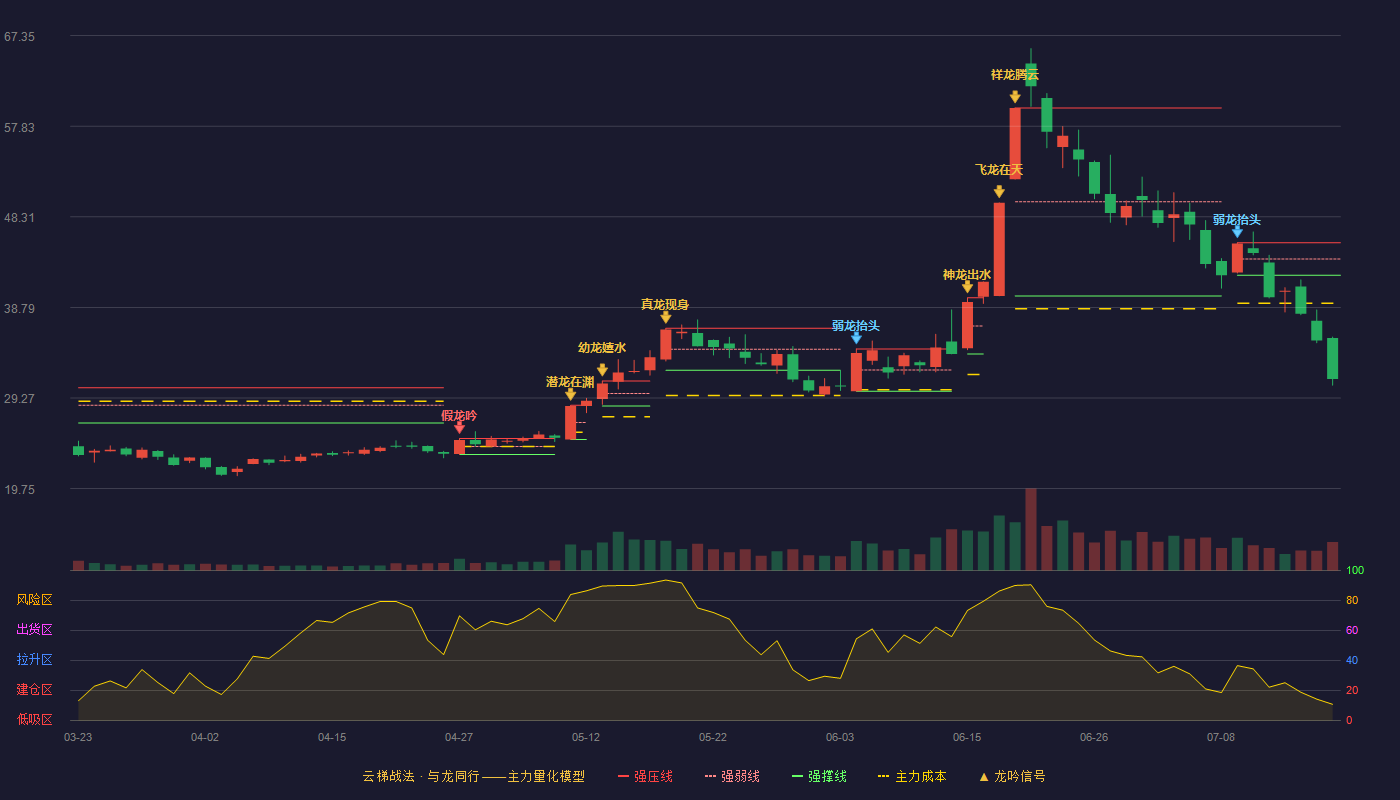This screenshot has height=800, width=1400.
Task: Click the 05-22 date label
Action: [713, 737]
